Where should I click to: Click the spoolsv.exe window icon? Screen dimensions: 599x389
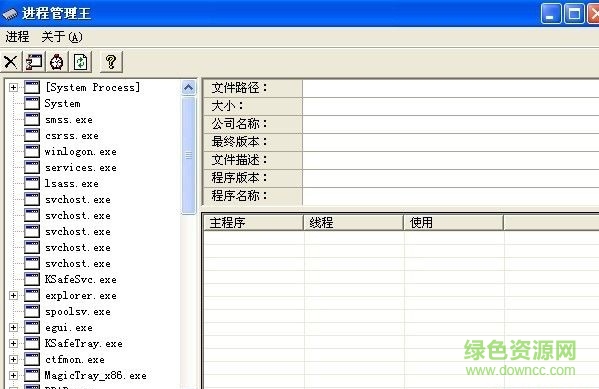click(32, 311)
